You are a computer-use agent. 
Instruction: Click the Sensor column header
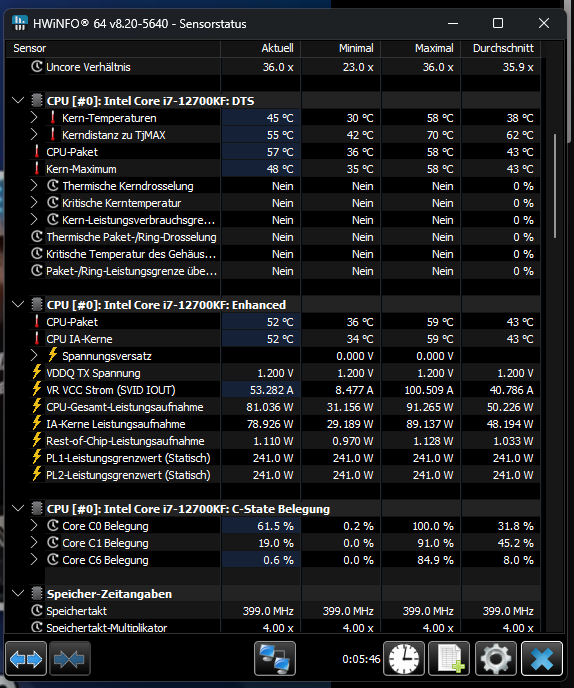click(x=113, y=48)
